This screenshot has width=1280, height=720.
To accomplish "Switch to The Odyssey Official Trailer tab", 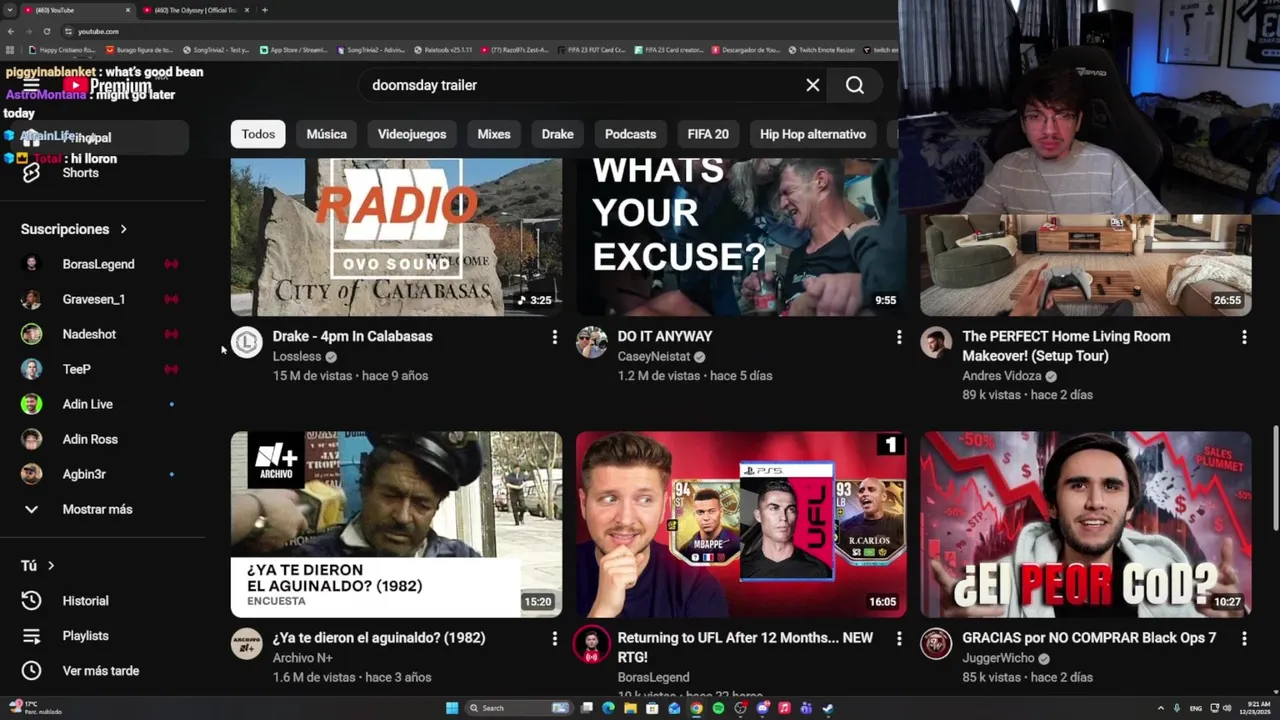I will 196,10.
